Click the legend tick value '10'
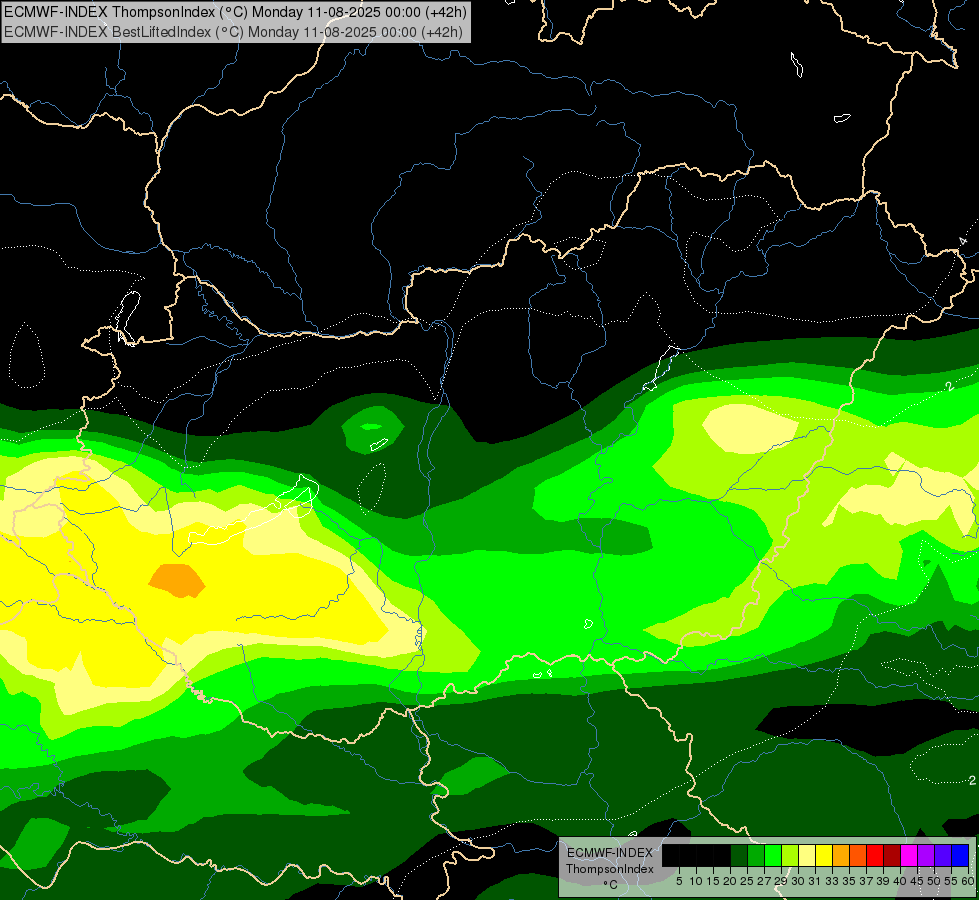979x900 pixels. tap(696, 881)
